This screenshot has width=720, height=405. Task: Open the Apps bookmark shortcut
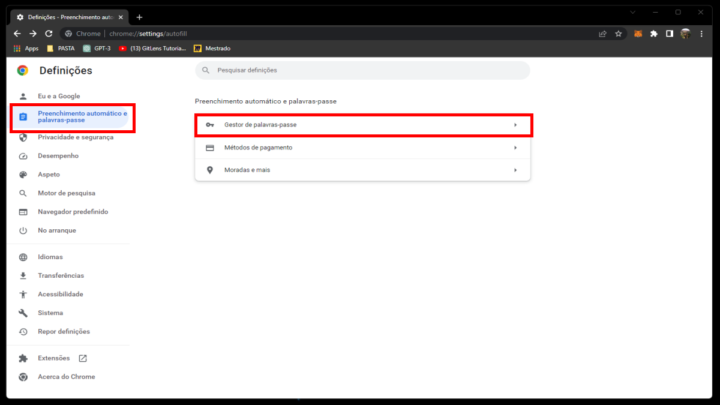[x=27, y=48]
